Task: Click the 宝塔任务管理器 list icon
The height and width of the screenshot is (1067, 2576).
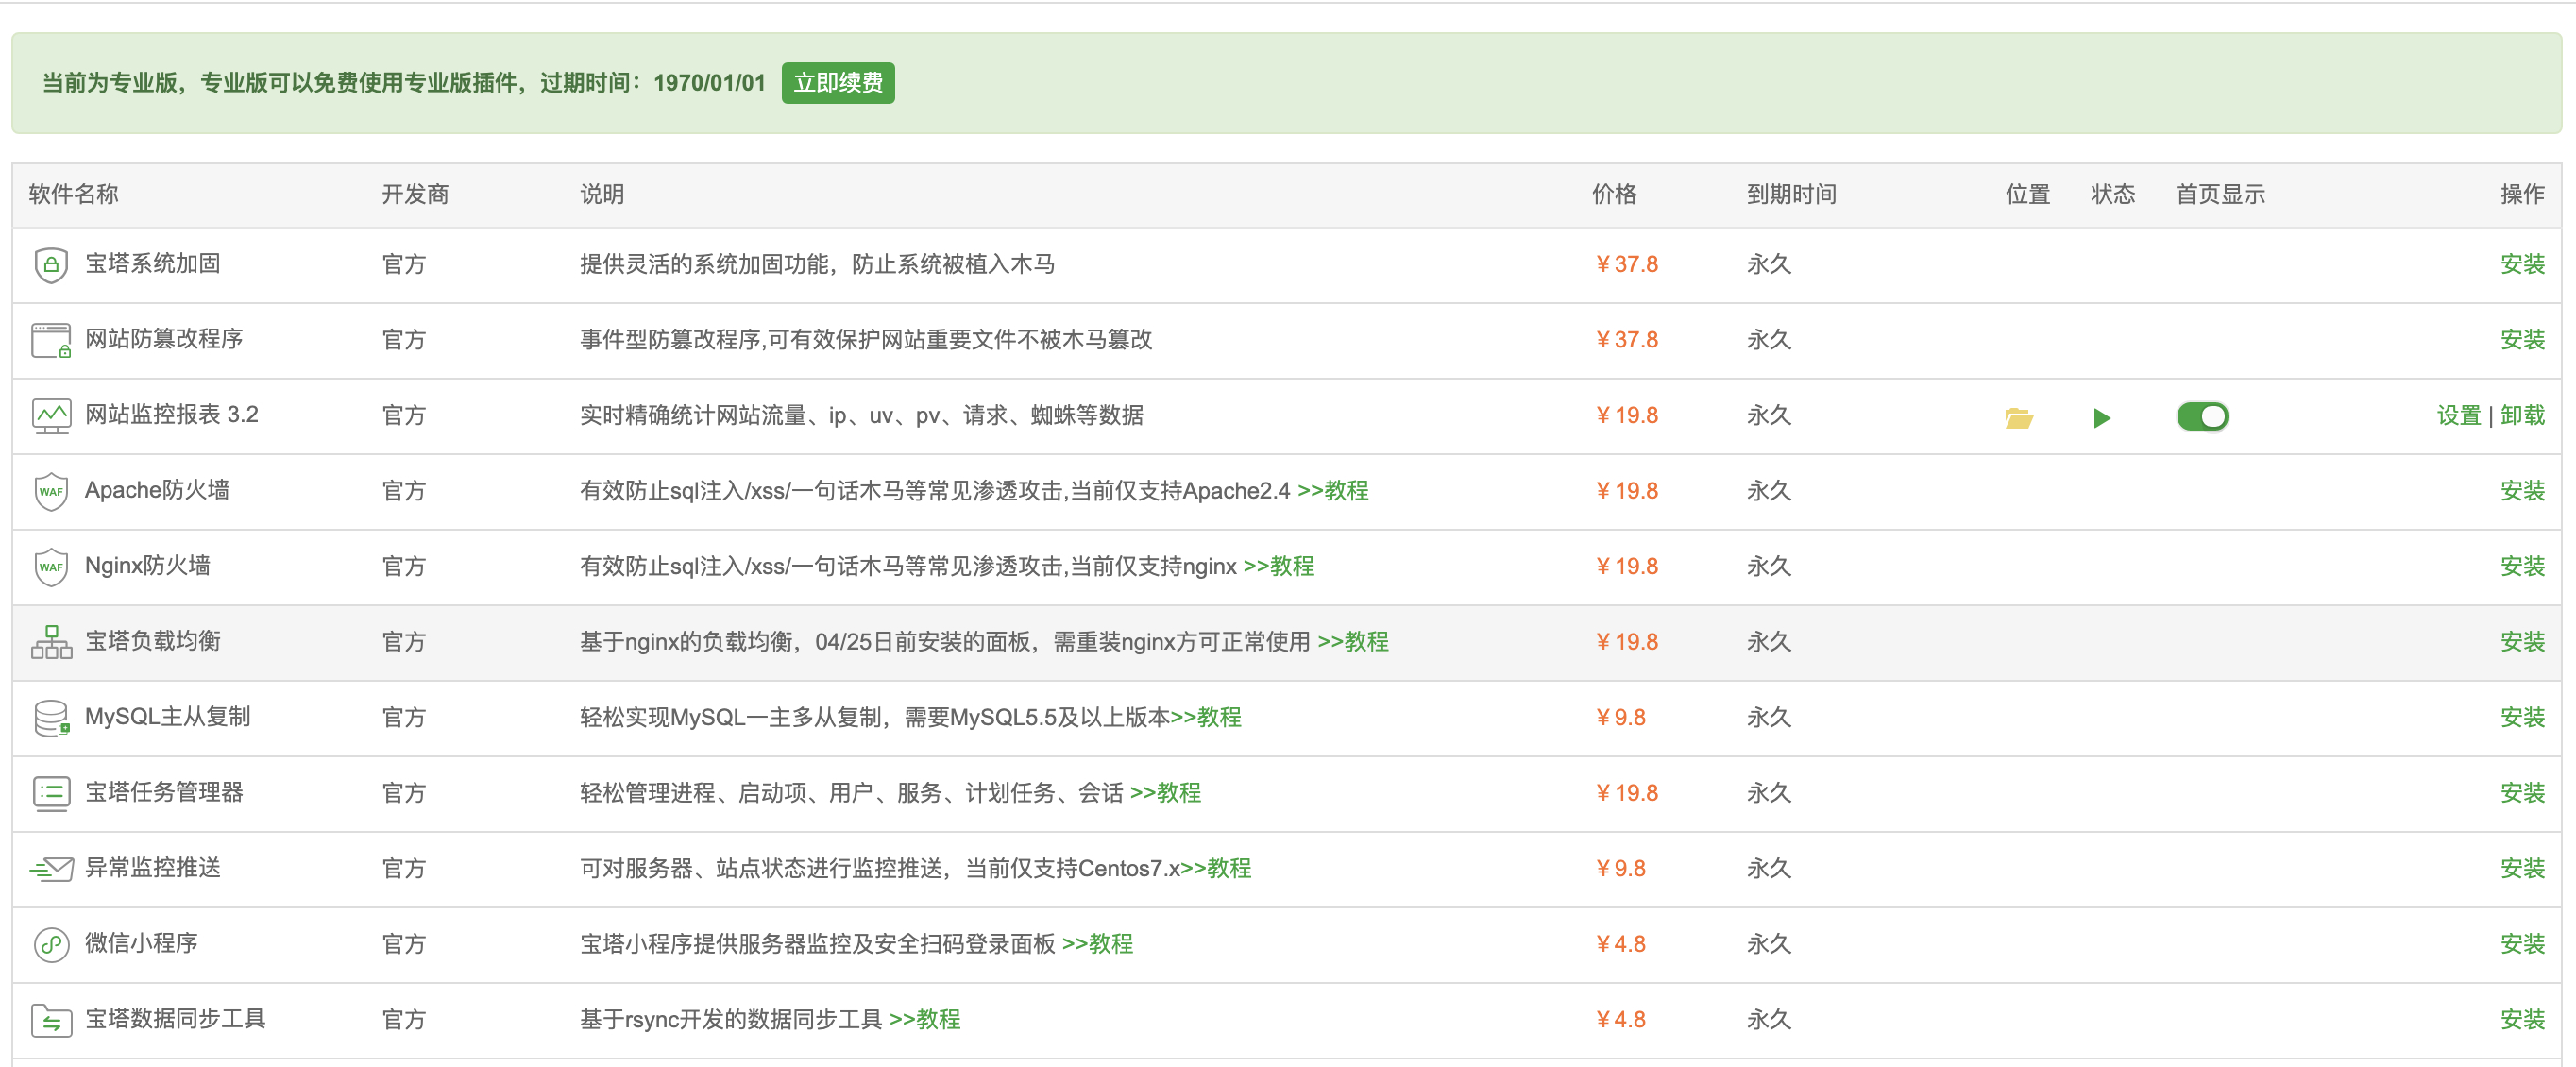Action: coord(51,793)
